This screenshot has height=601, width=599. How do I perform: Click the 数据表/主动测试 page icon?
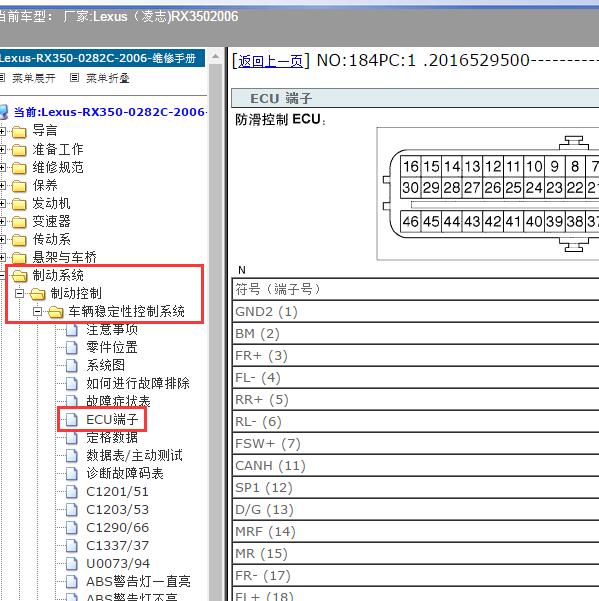pyautogui.click(x=72, y=456)
